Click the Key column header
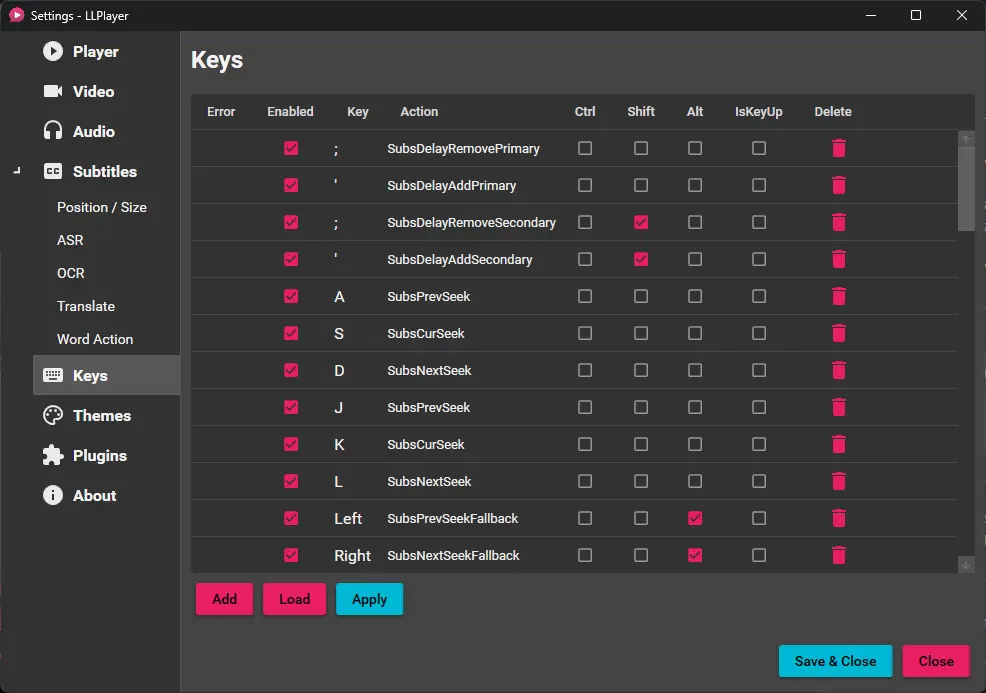Viewport: 986px width, 693px height. tap(358, 112)
